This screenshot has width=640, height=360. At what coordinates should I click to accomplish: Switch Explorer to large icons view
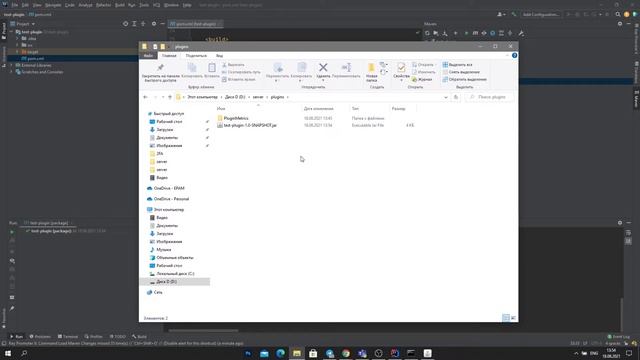point(513,318)
